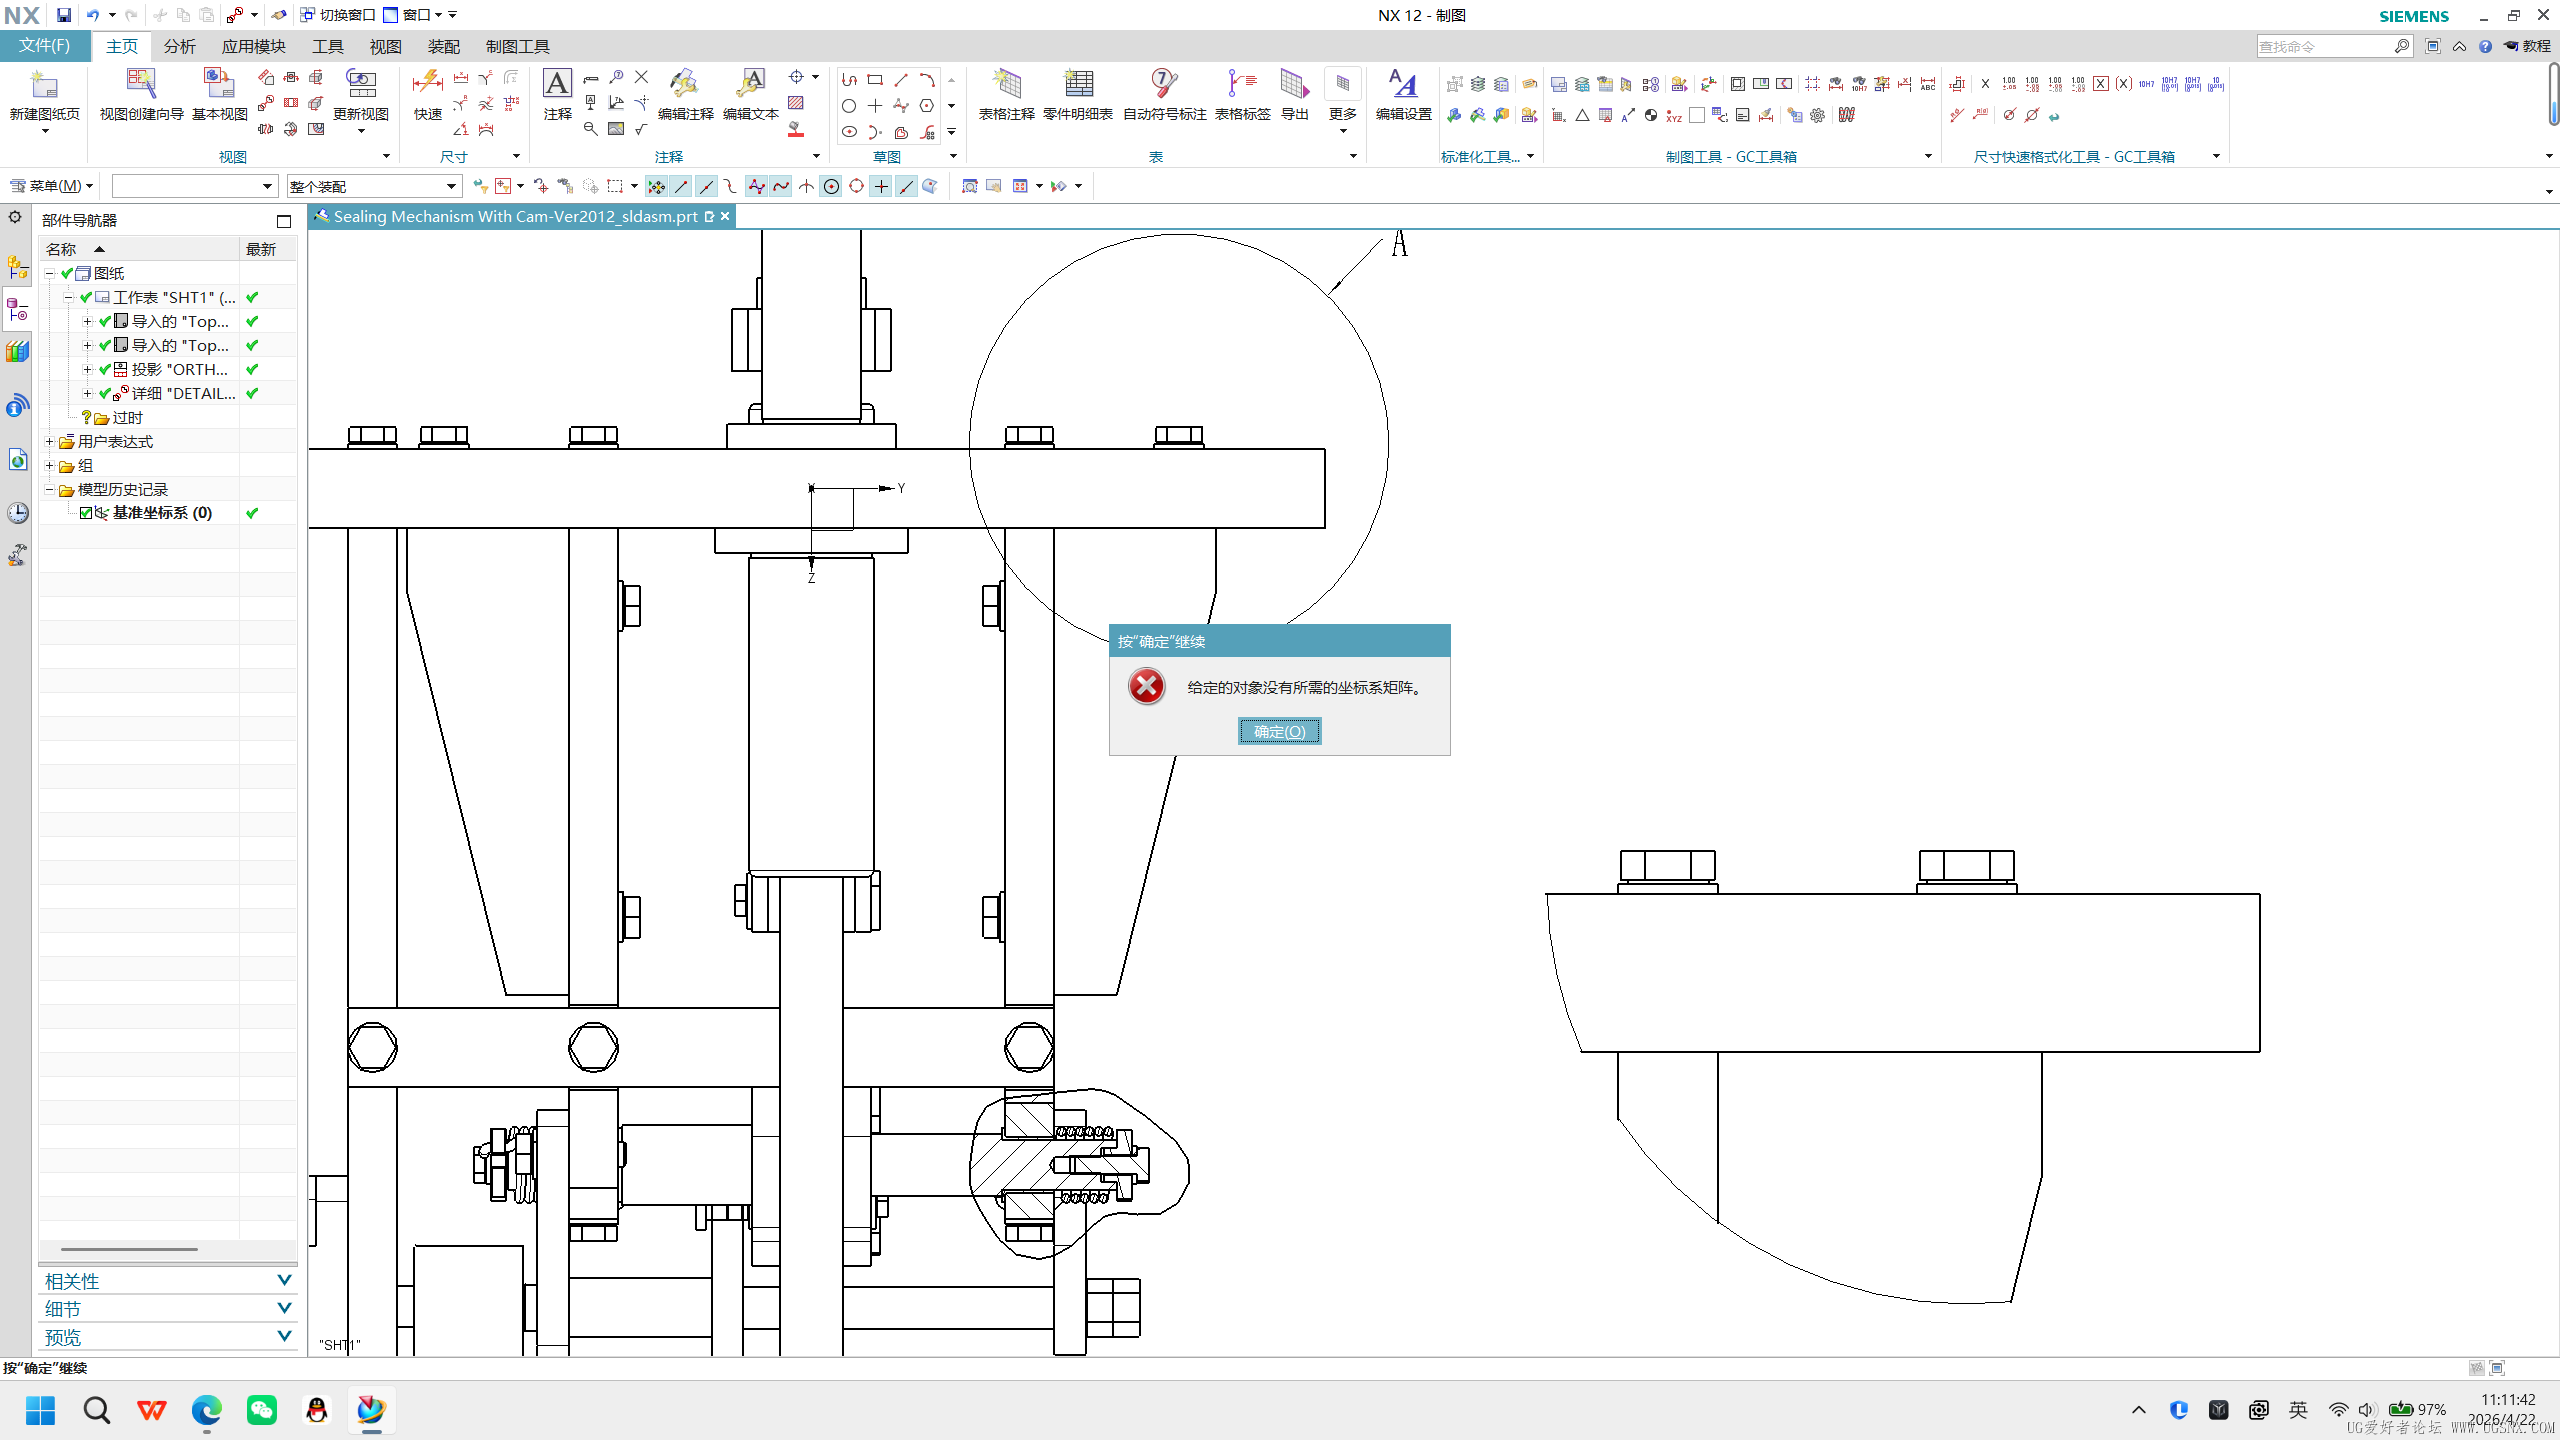Viewport: 2560px width, 1440px height.
Task: Click 确定(O) in the error dialog
Action: [x=1279, y=732]
